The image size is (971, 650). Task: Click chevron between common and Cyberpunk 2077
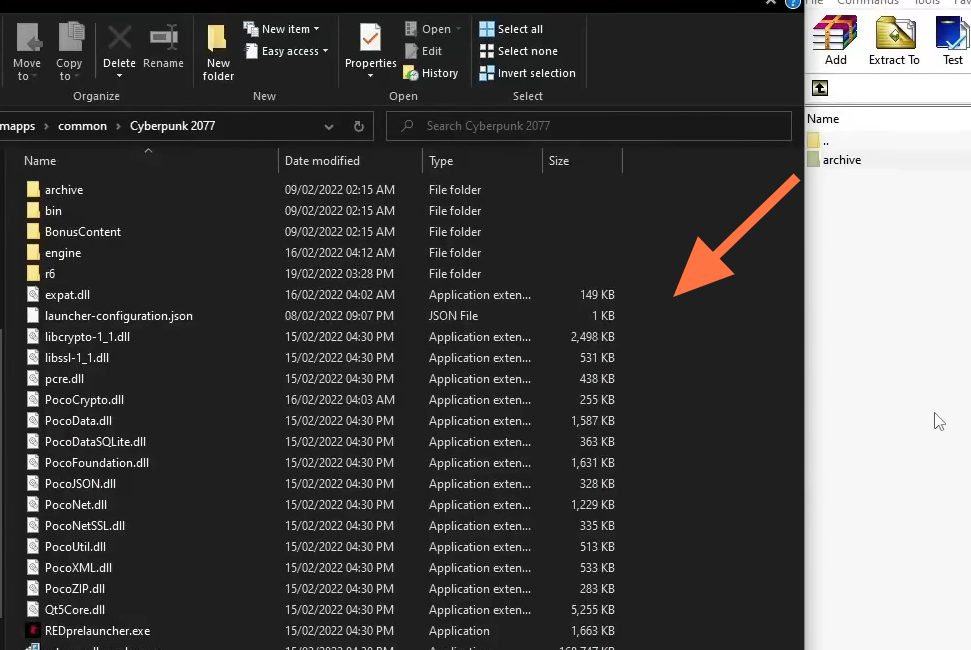click(x=118, y=126)
